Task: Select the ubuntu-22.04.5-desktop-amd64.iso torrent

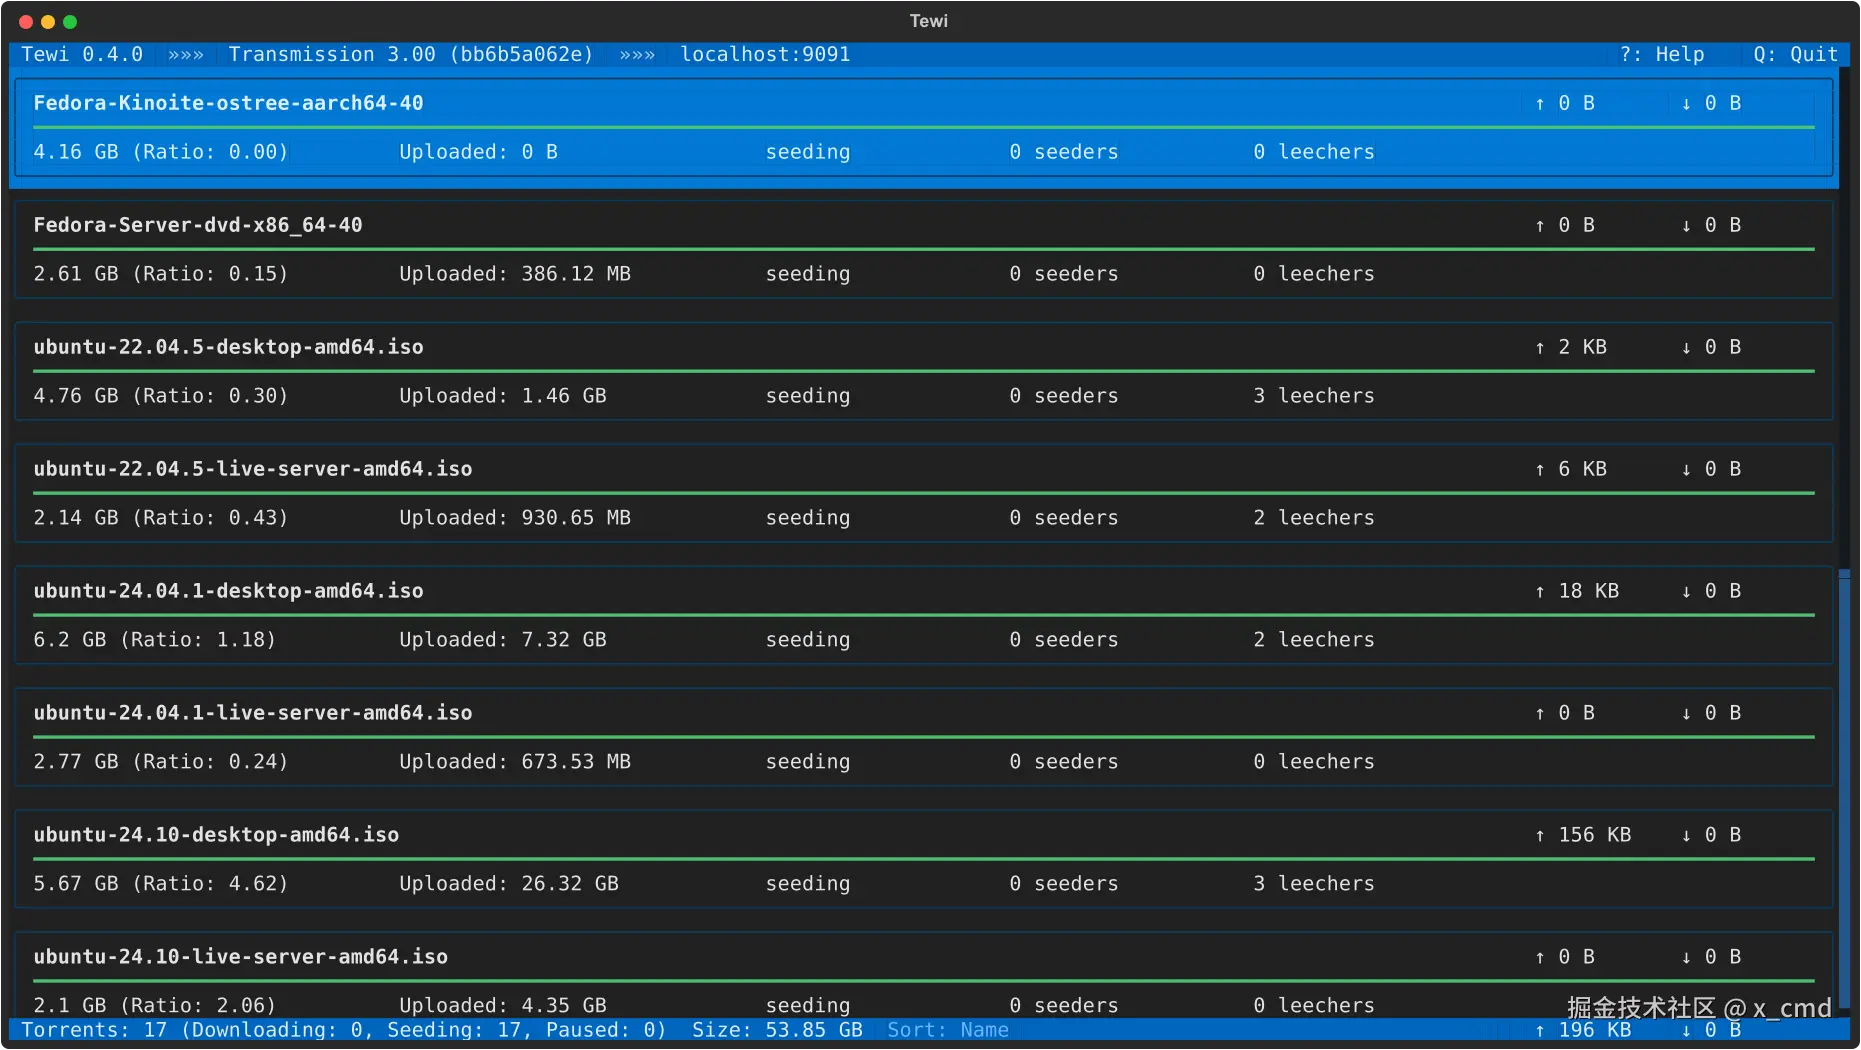Action: (x=924, y=371)
